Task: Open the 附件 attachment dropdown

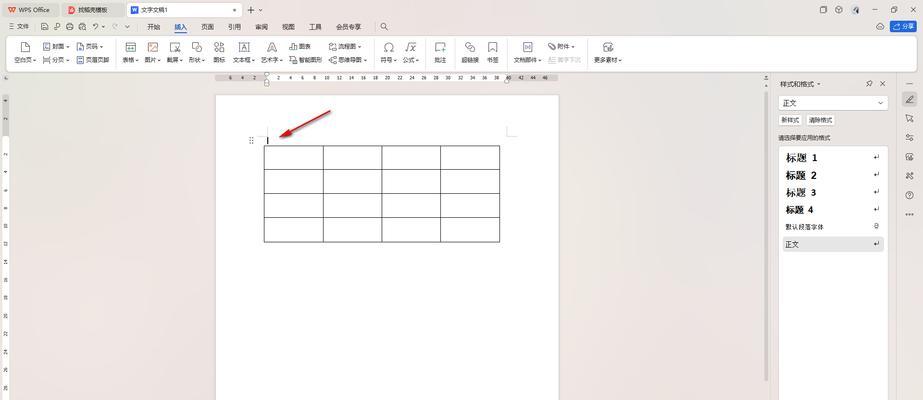Action: click(x=561, y=46)
